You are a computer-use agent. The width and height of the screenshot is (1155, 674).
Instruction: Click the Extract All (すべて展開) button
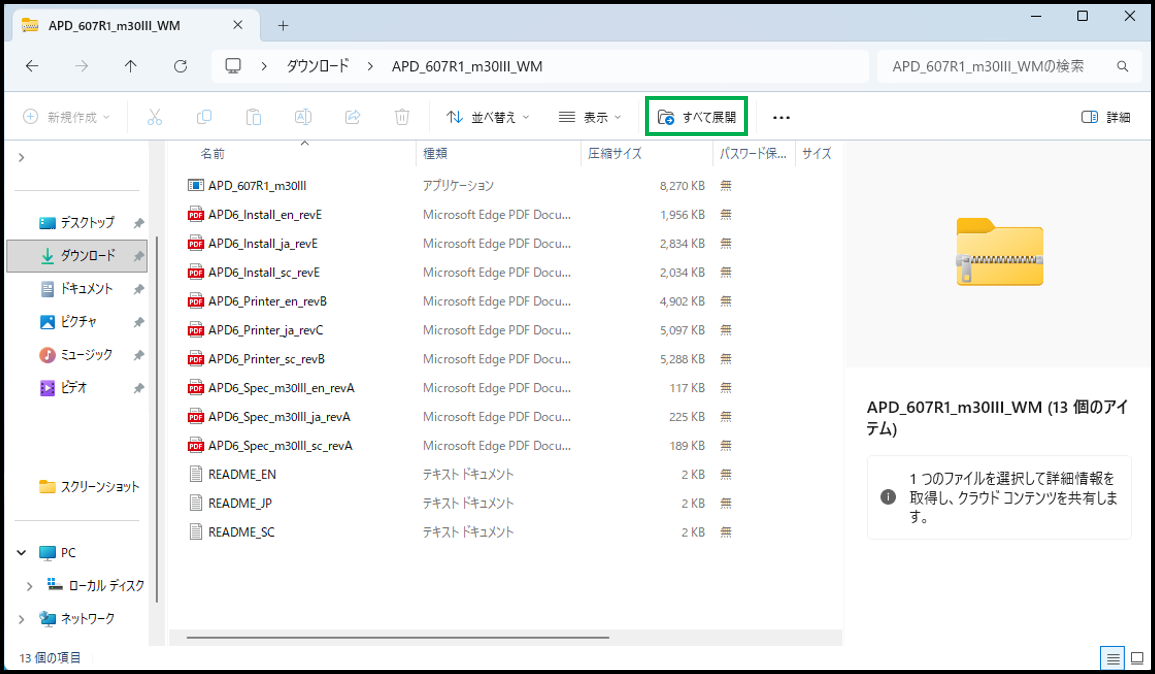tap(697, 117)
